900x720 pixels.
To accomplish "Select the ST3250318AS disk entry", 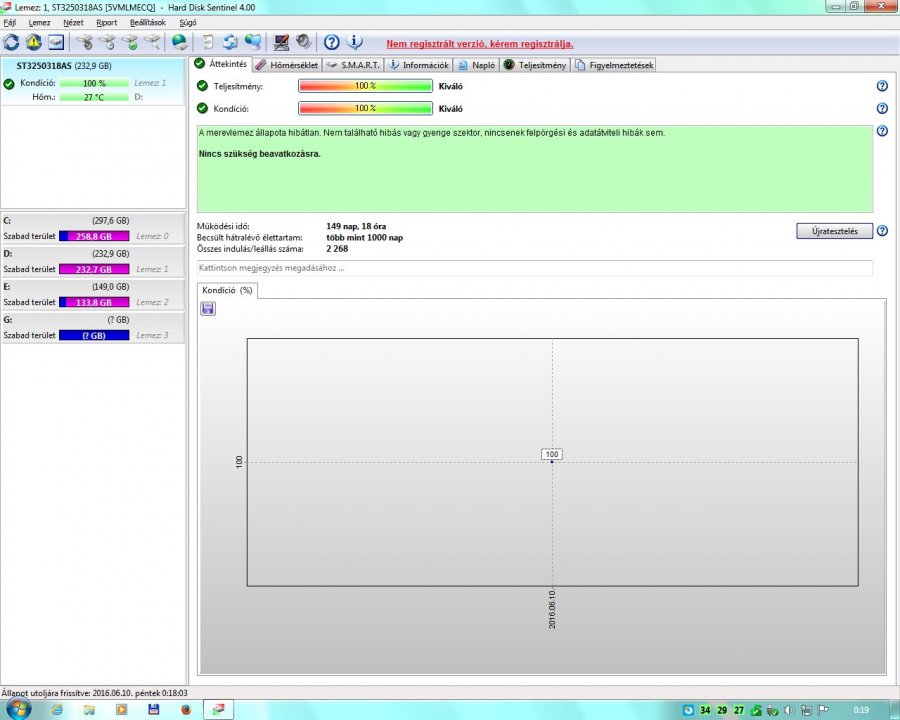I will (93, 81).
